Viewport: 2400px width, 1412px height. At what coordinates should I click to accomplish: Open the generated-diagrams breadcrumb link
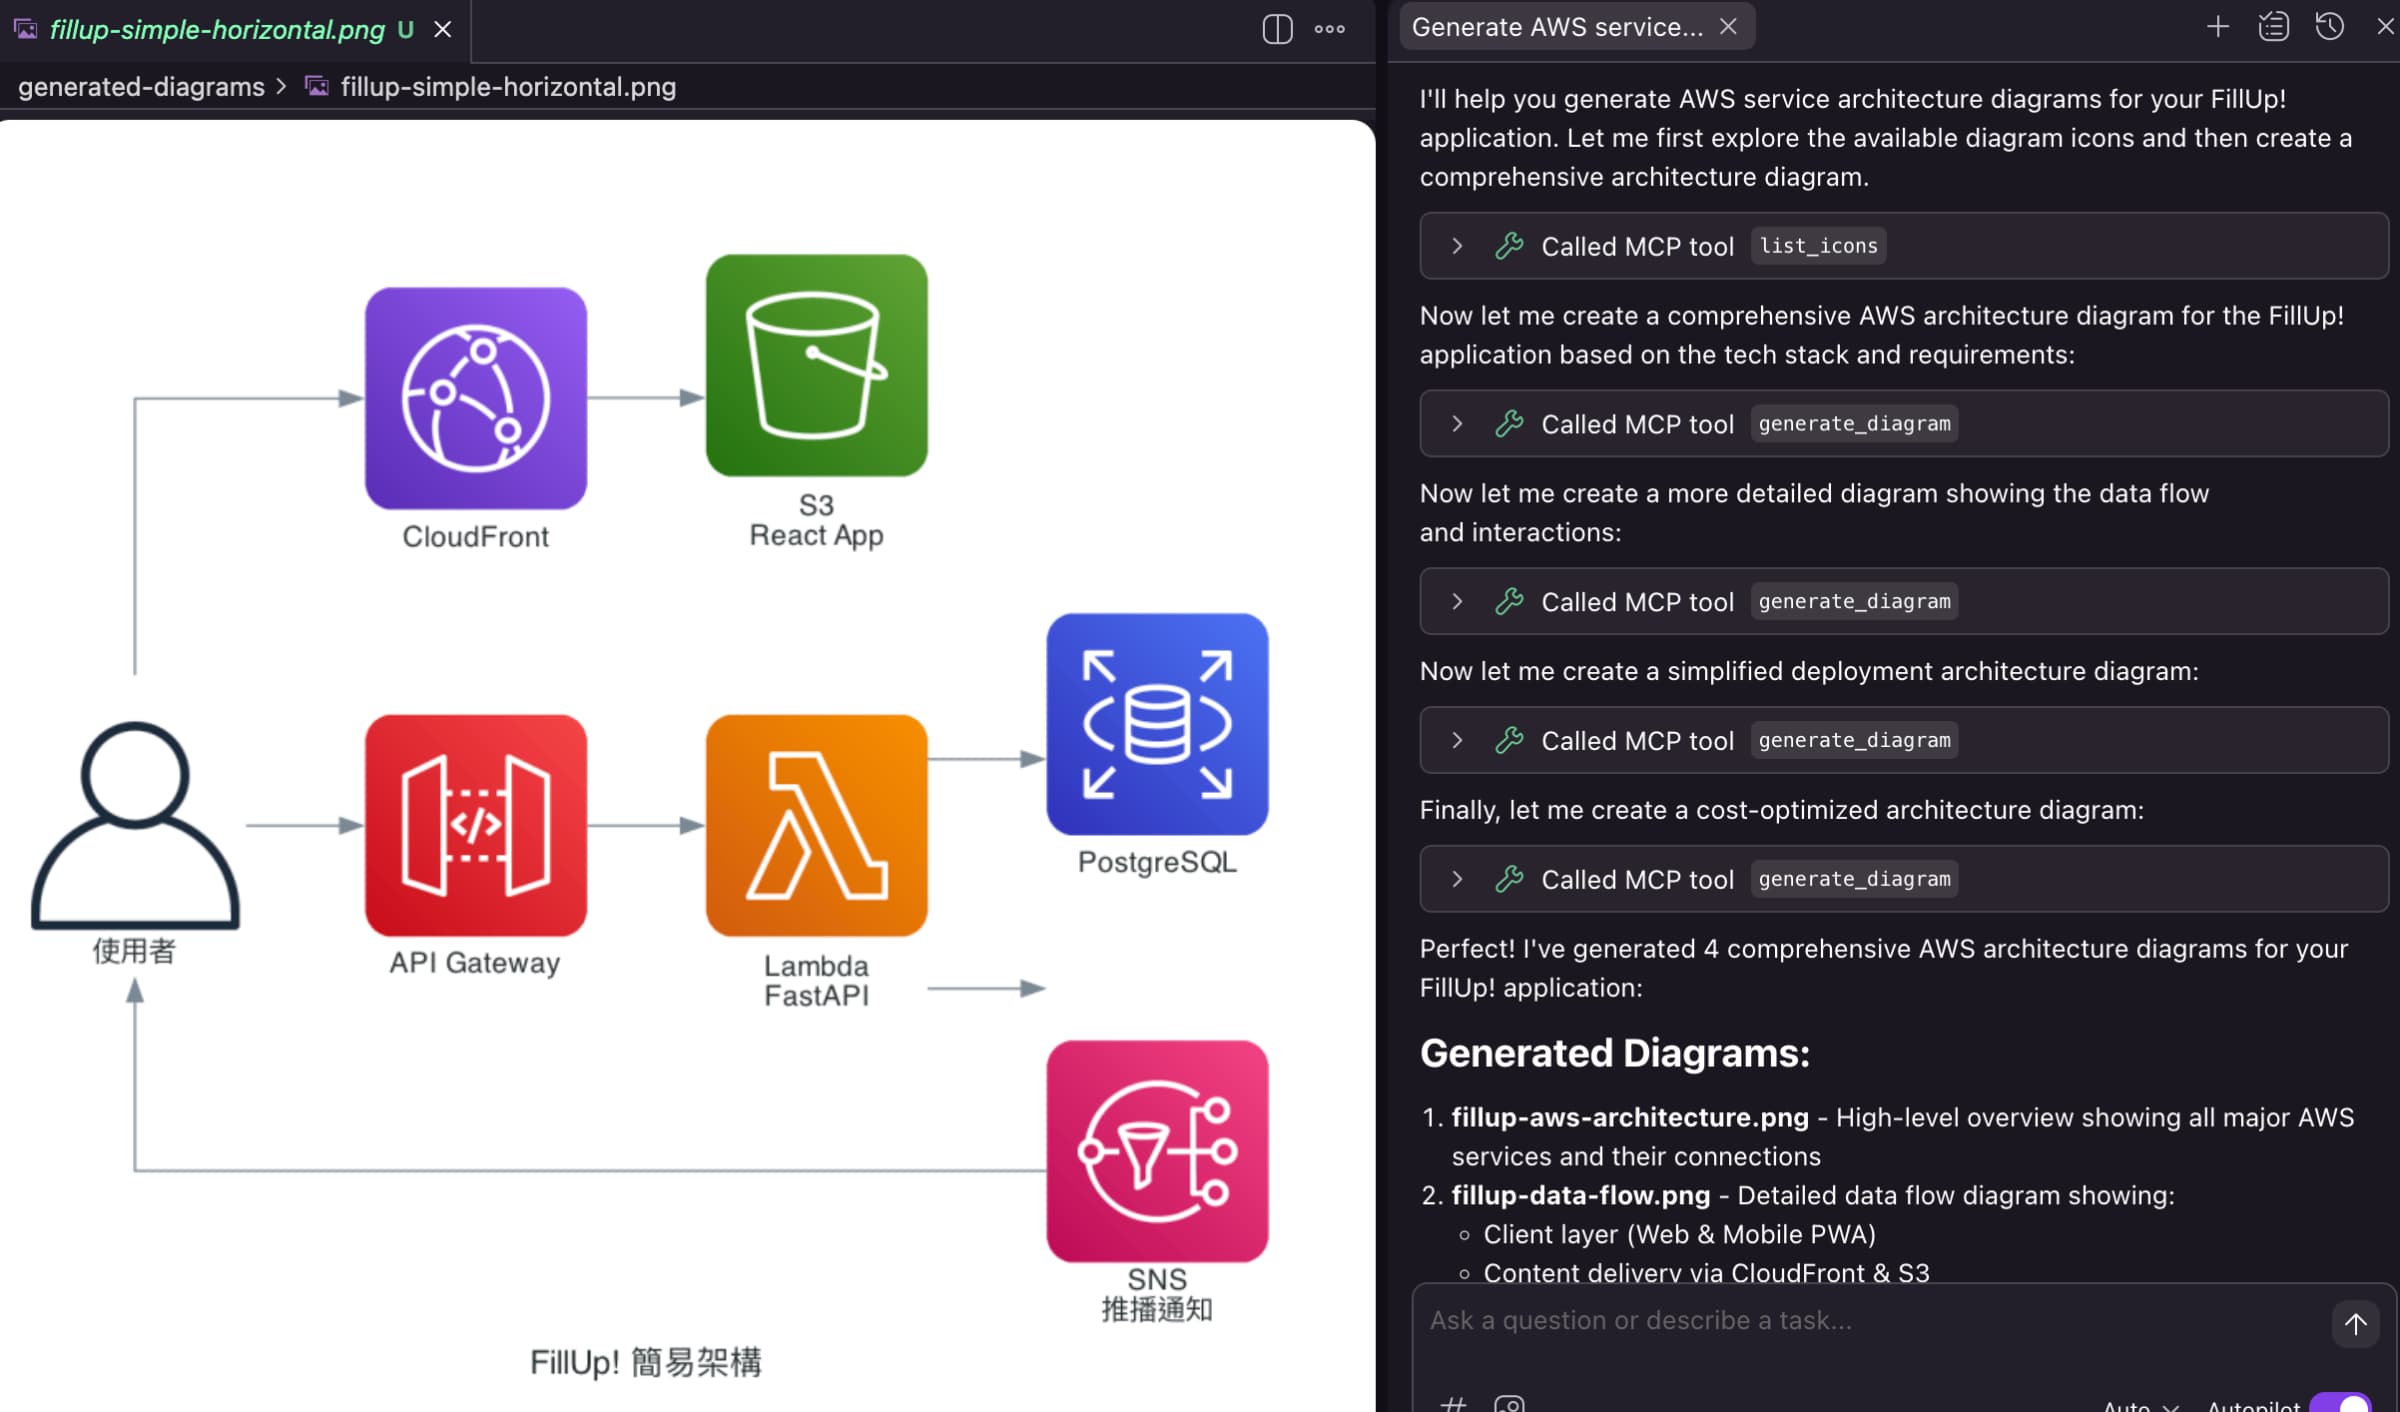click(x=140, y=87)
